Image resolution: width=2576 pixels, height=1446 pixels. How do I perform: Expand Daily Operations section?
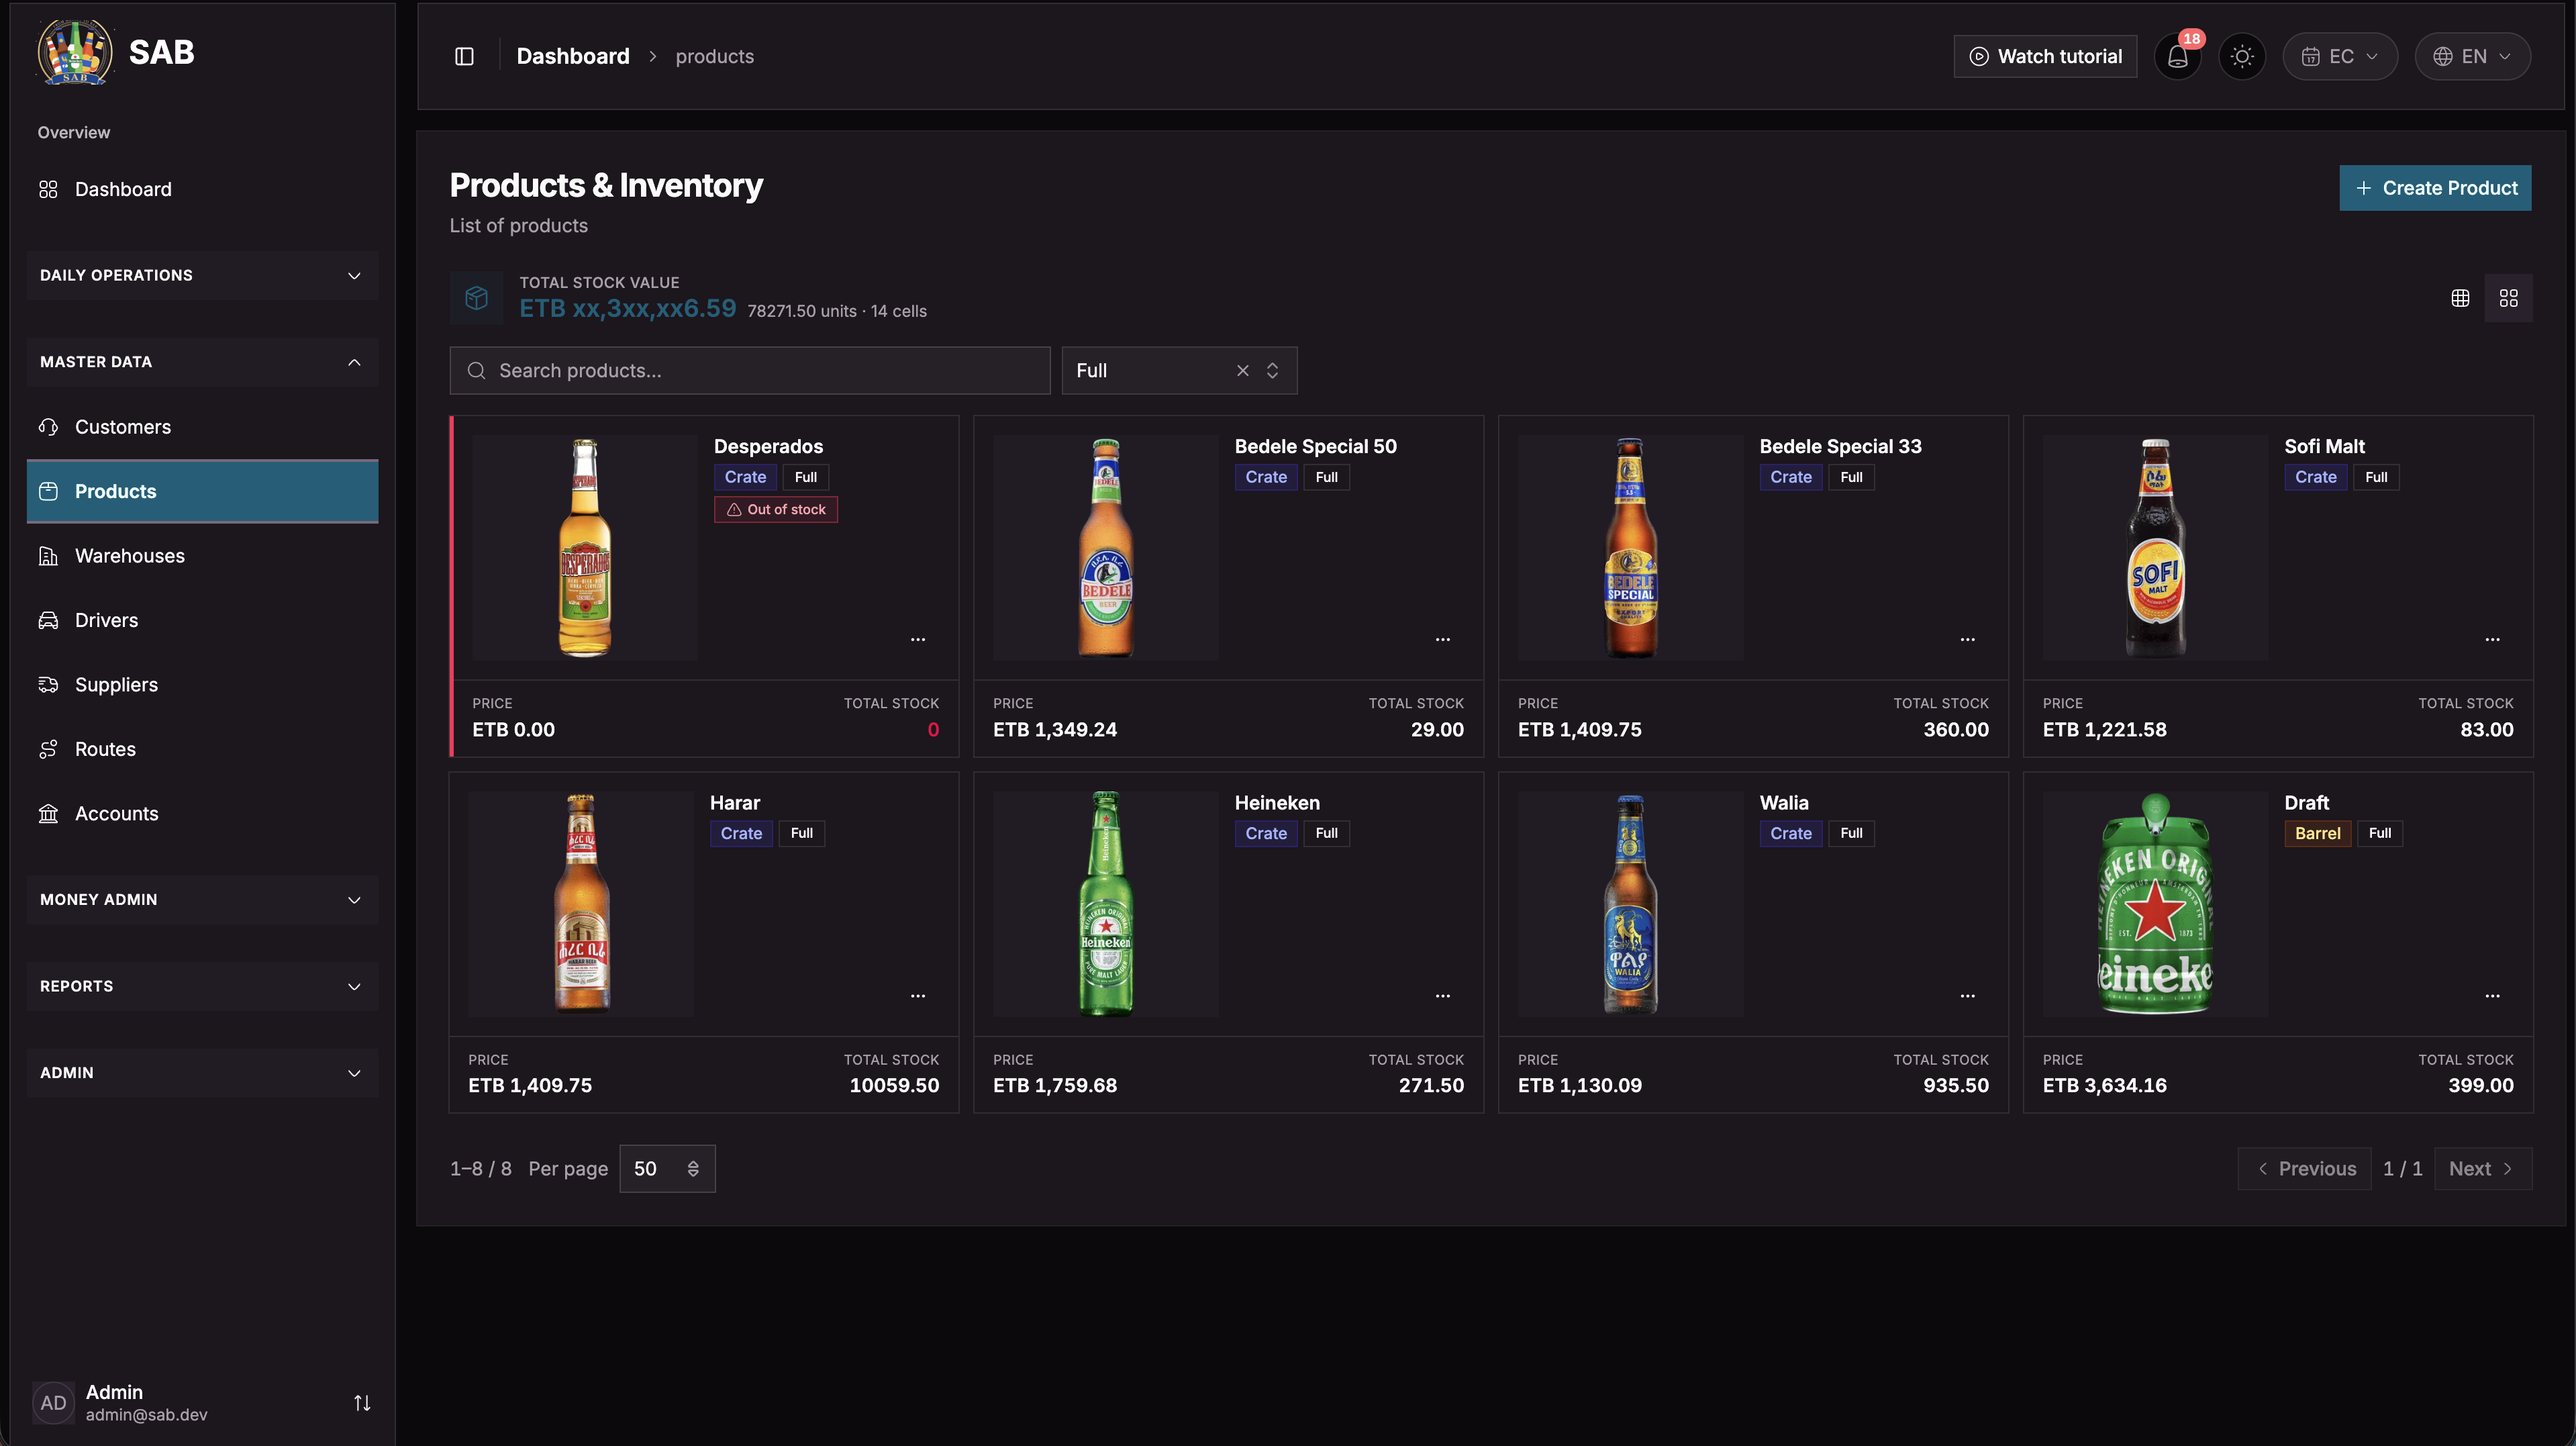click(202, 275)
